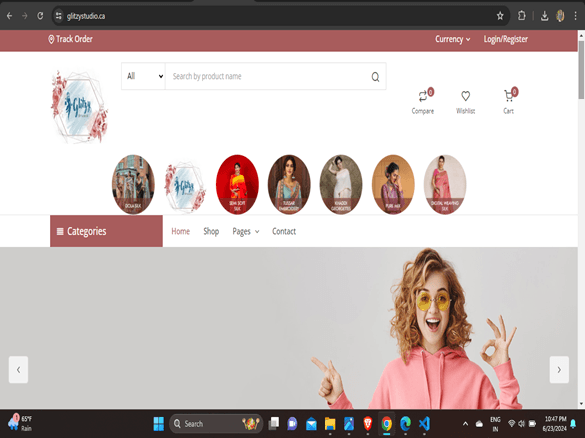Expand the Currency dropdown
The width and height of the screenshot is (585, 438).
coord(453,39)
